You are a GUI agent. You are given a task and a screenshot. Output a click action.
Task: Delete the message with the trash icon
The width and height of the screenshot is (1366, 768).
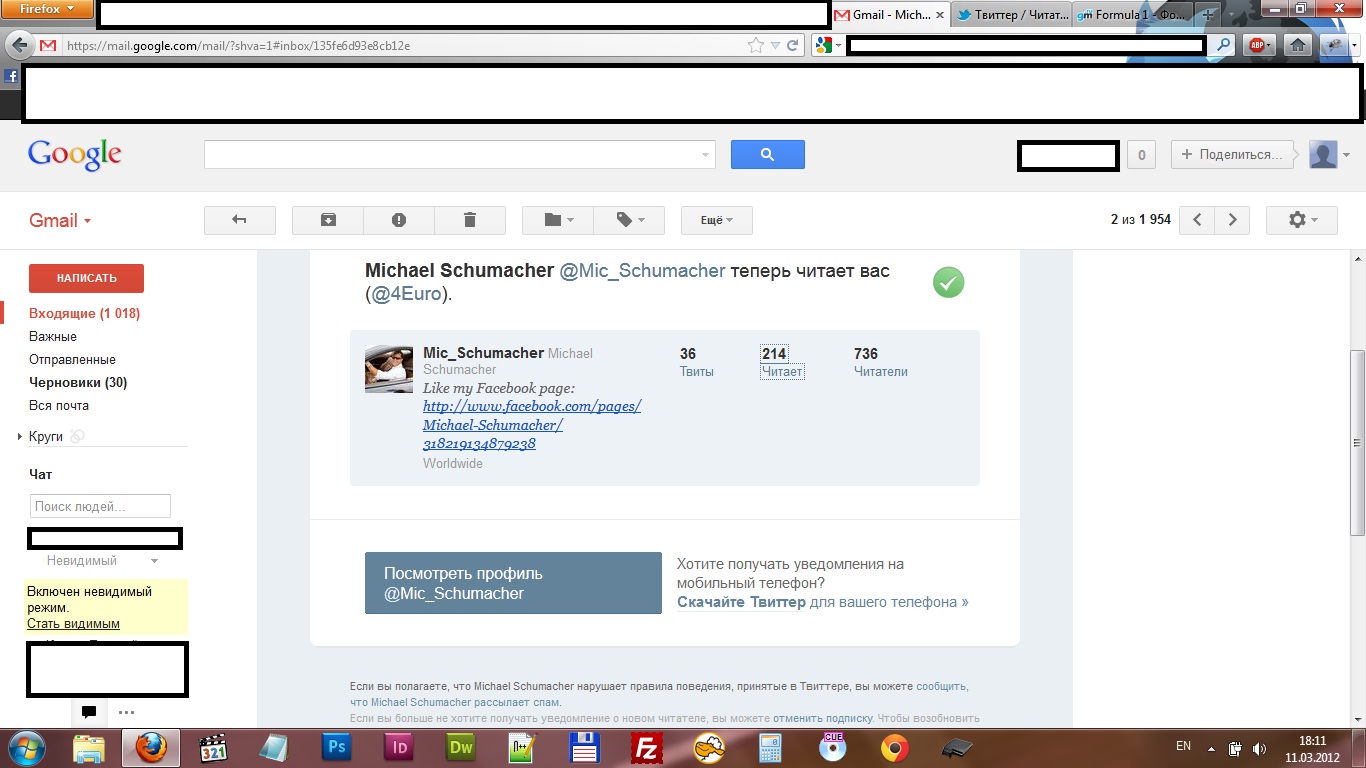click(470, 220)
